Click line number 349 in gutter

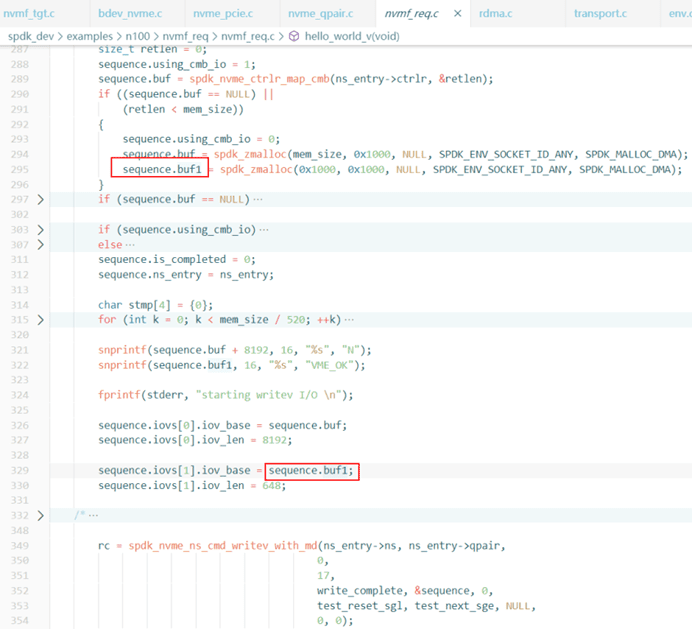point(20,546)
